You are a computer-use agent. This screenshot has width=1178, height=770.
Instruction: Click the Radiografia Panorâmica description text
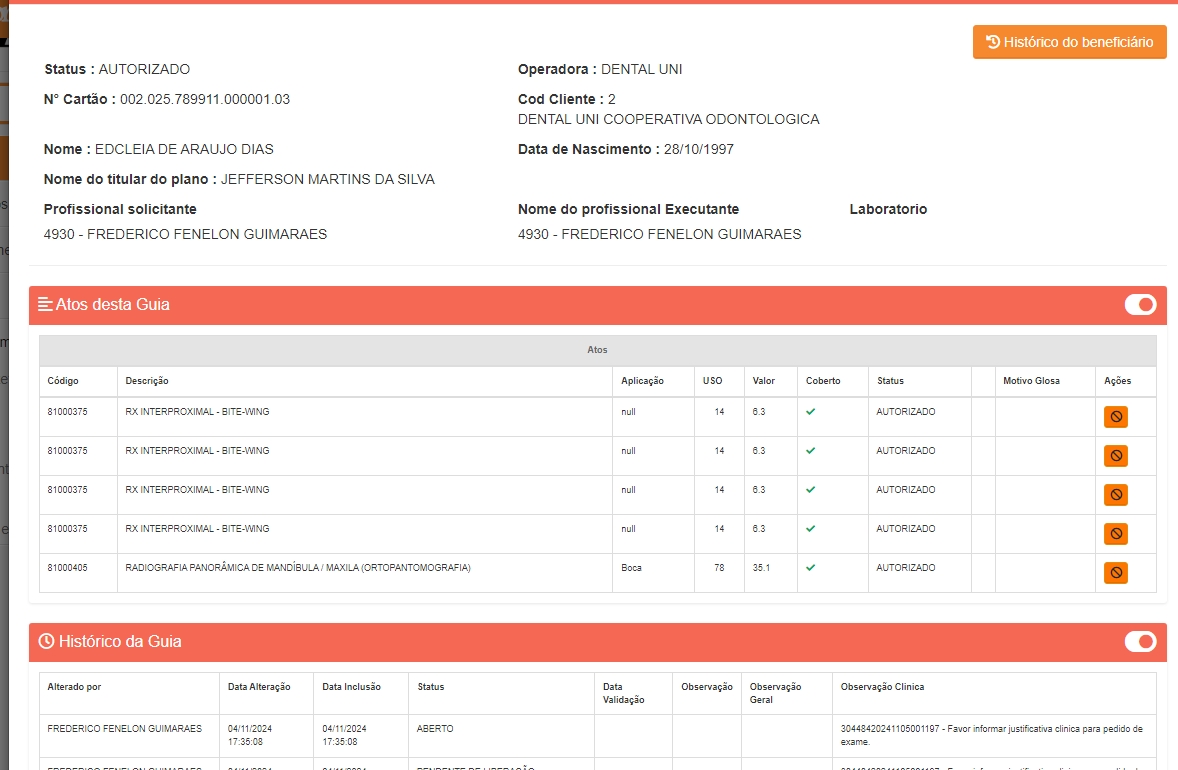pyautogui.click(x=297, y=568)
